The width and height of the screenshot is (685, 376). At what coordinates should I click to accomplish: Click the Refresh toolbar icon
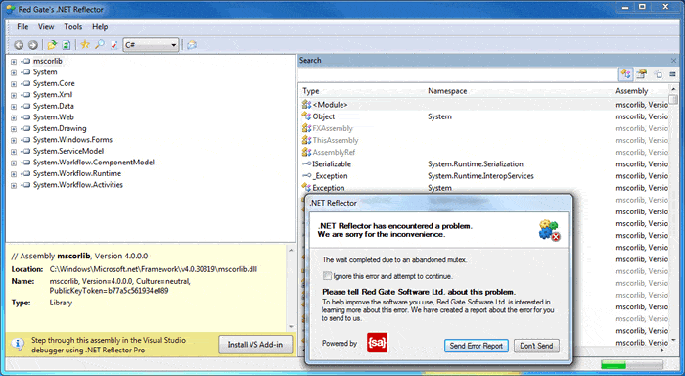[66, 45]
